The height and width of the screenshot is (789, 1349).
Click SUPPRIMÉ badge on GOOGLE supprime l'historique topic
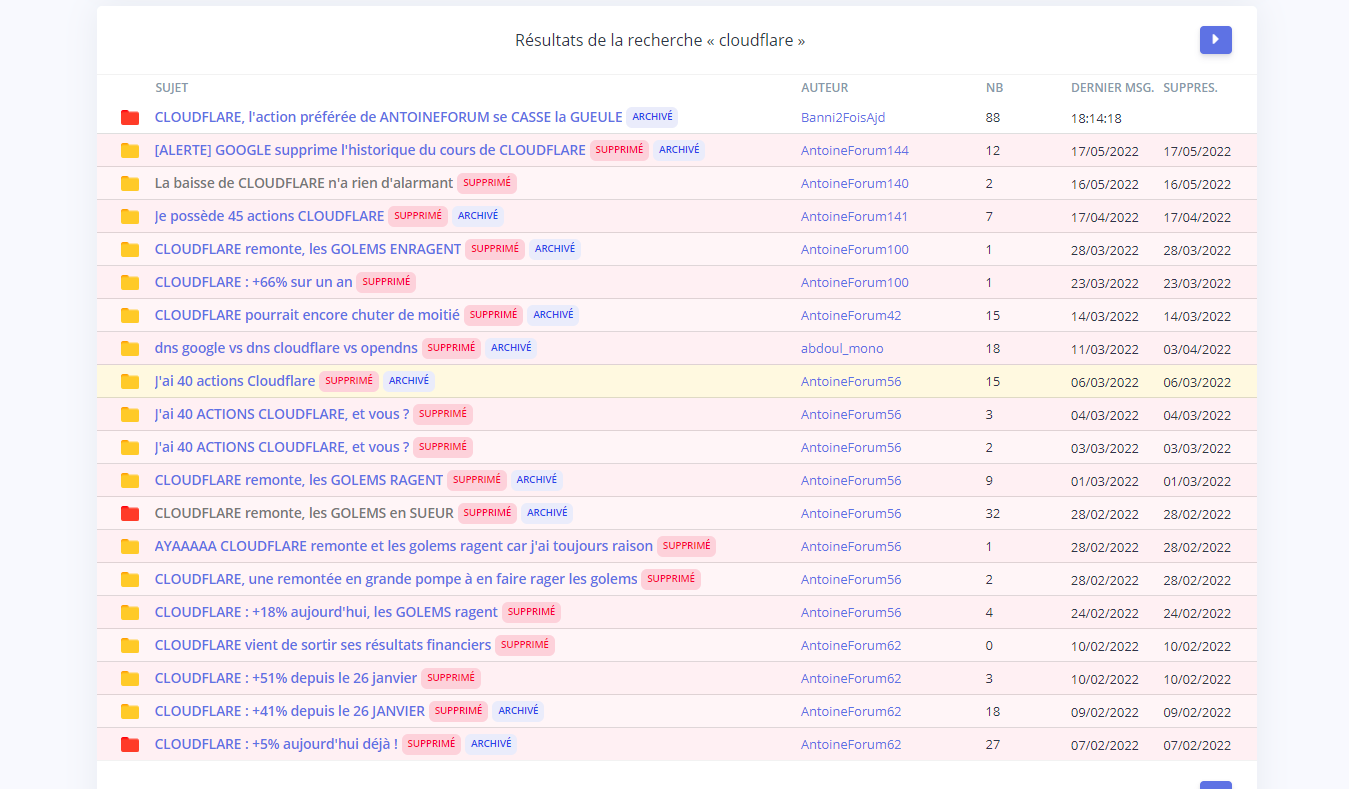pyautogui.click(x=619, y=150)
